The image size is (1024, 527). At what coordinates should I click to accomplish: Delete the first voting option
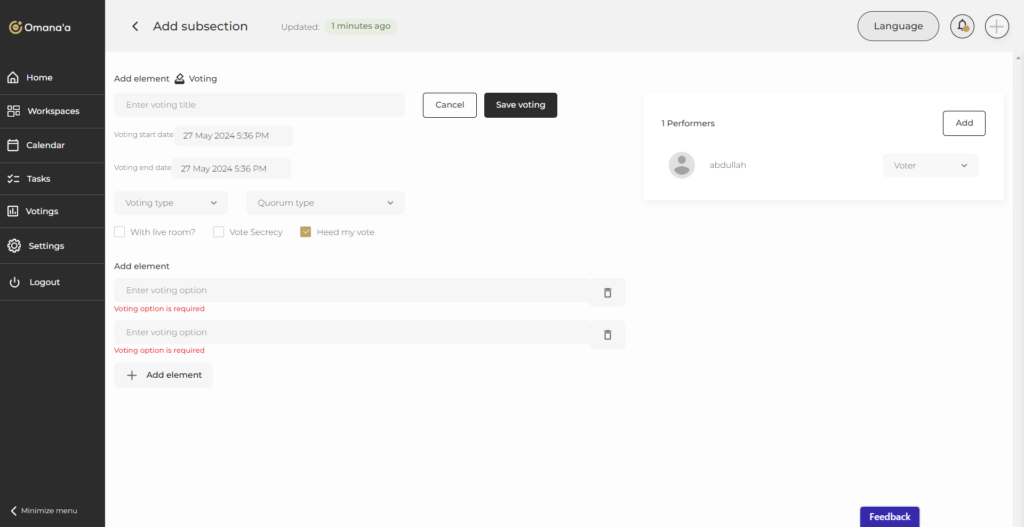607,292
